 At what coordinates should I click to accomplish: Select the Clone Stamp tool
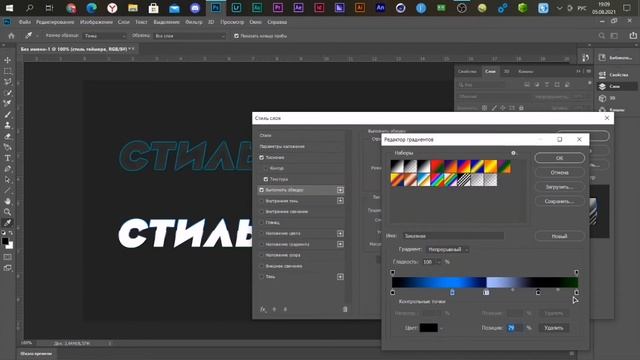coord(7,125)
